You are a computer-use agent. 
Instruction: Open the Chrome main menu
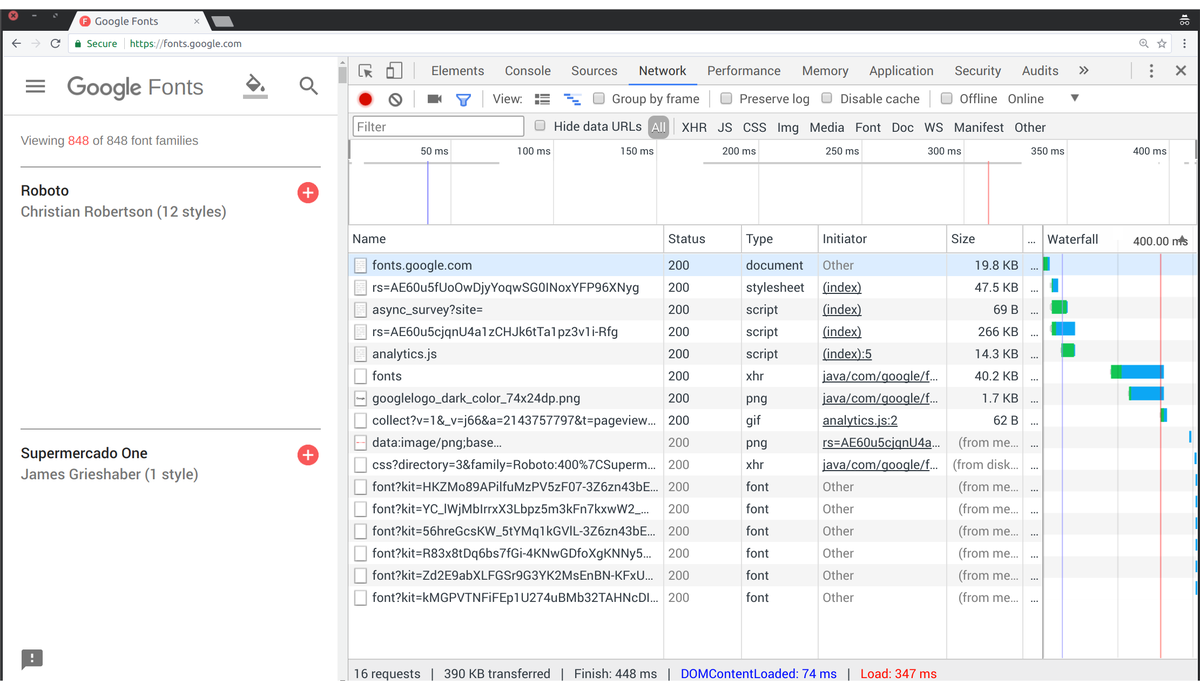(1185, 44)
